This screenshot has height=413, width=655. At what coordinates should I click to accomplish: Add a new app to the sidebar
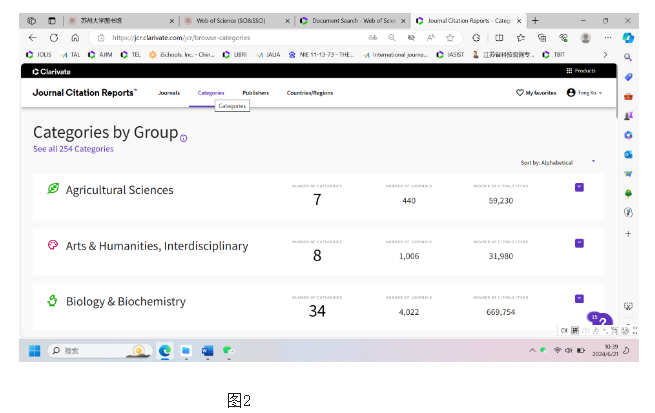pyautogui.click(x=628, y=233)
